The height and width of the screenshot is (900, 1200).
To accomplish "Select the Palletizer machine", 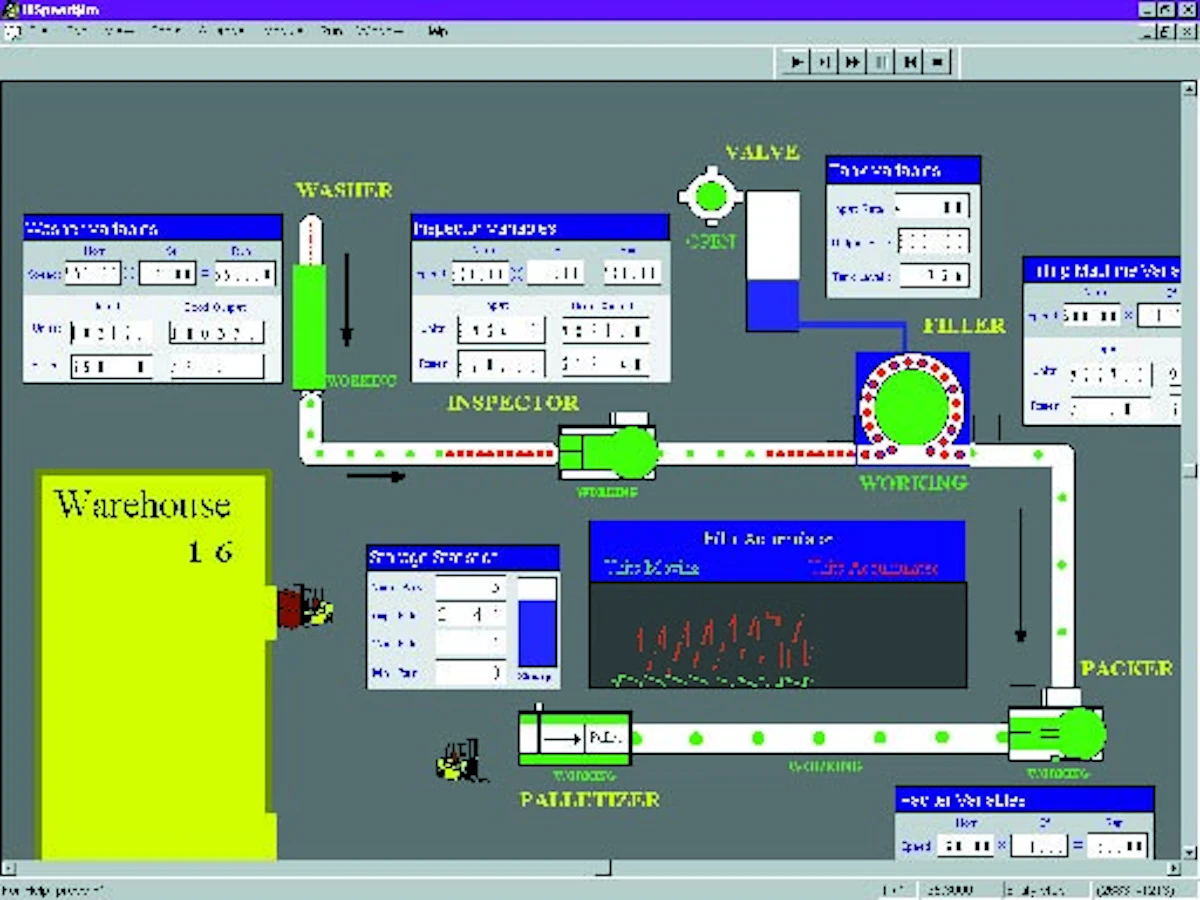I will (x=574, y=739).
